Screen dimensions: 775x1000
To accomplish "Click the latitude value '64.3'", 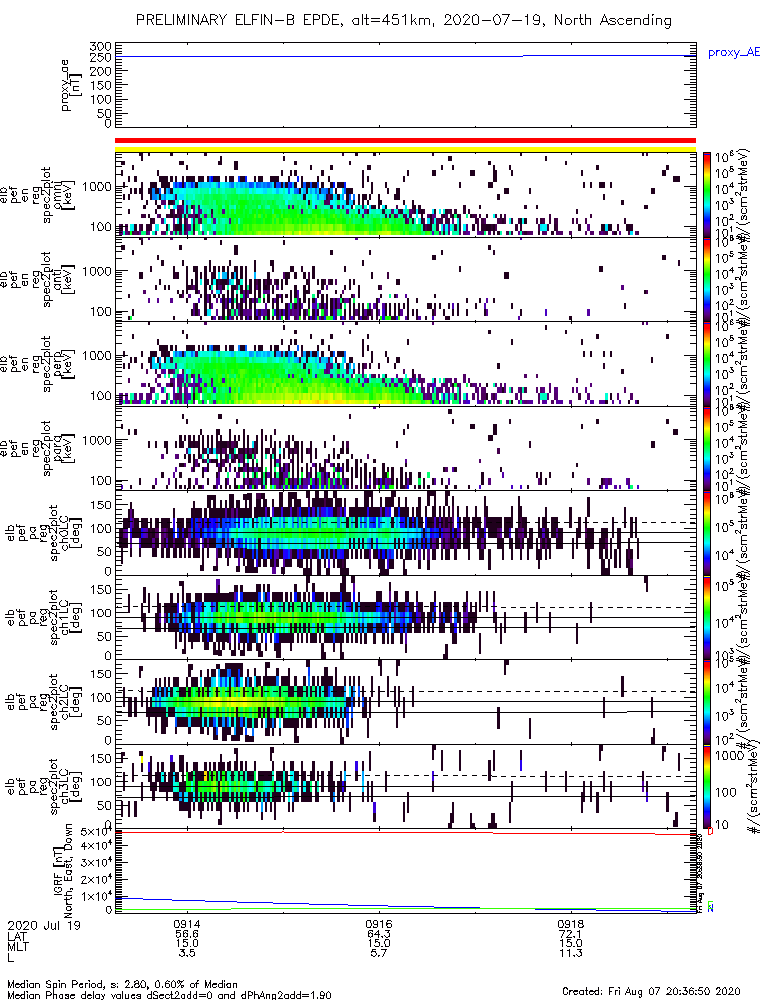I will tap(379, 934).
